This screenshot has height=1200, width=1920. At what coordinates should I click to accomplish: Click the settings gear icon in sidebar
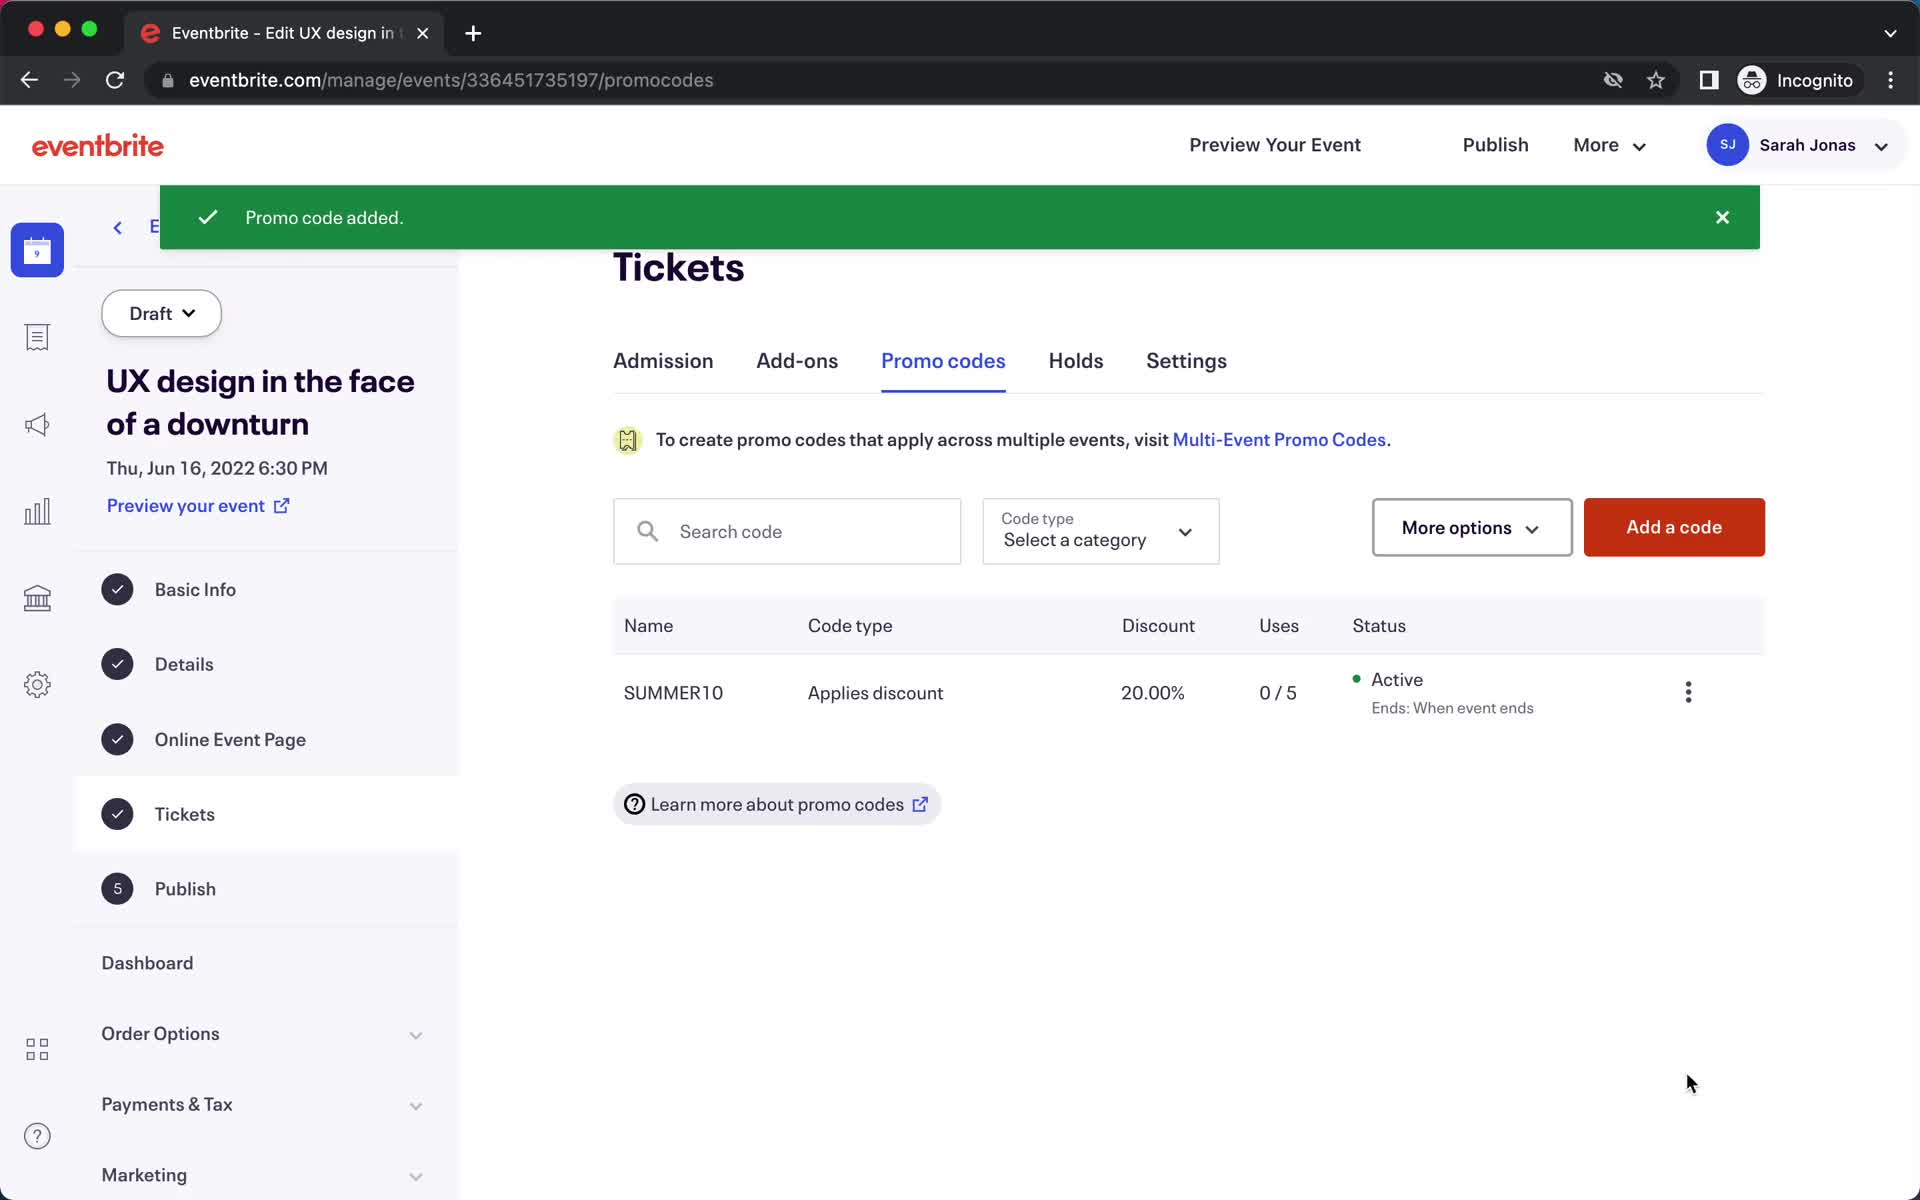point(37,683)
